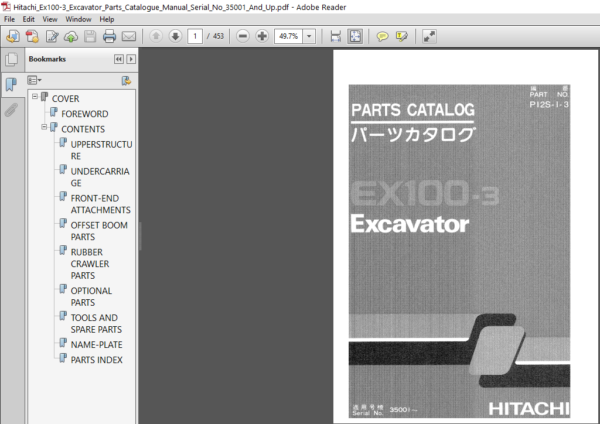Select the CONTENTS bookmark

pyautogui.click(x=83, y=129)
